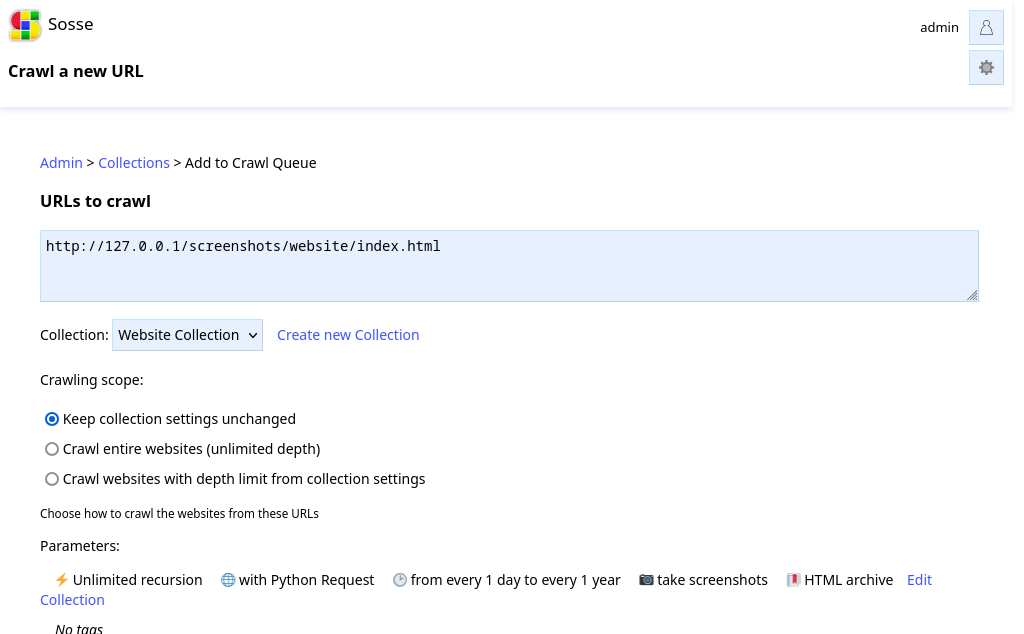Viewport: 1024px width, 634px height.
Task: Click the globe Python Request icon
Action: tap(228, 580)
